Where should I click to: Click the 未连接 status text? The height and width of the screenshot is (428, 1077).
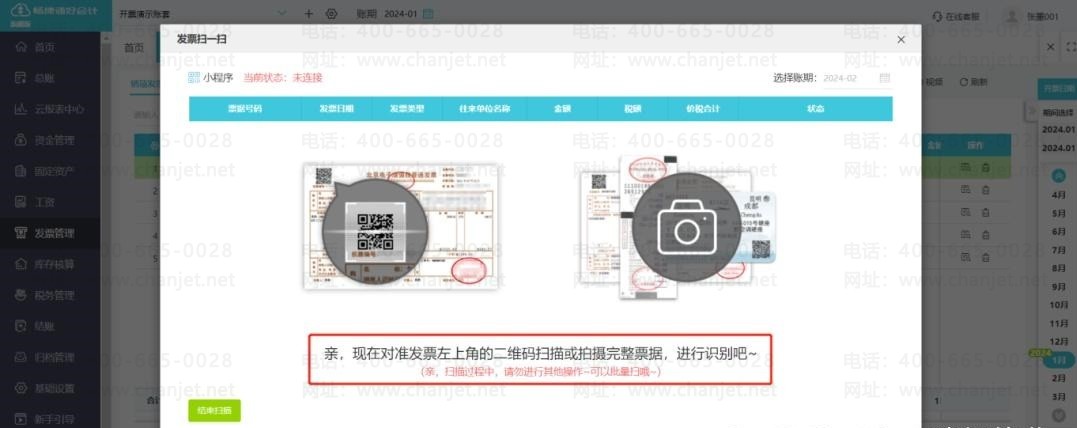[307, 78]
